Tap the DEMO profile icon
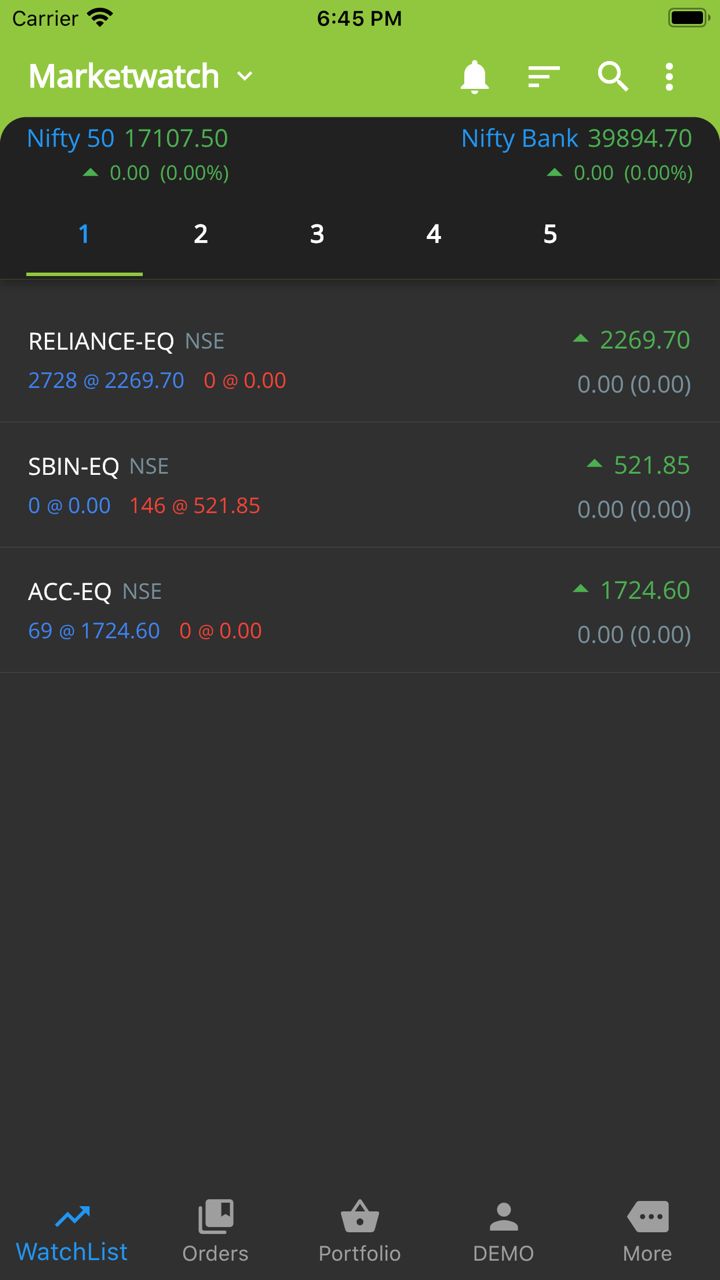Screen dimensions: 720x1280 click(x=503, y=1218)
